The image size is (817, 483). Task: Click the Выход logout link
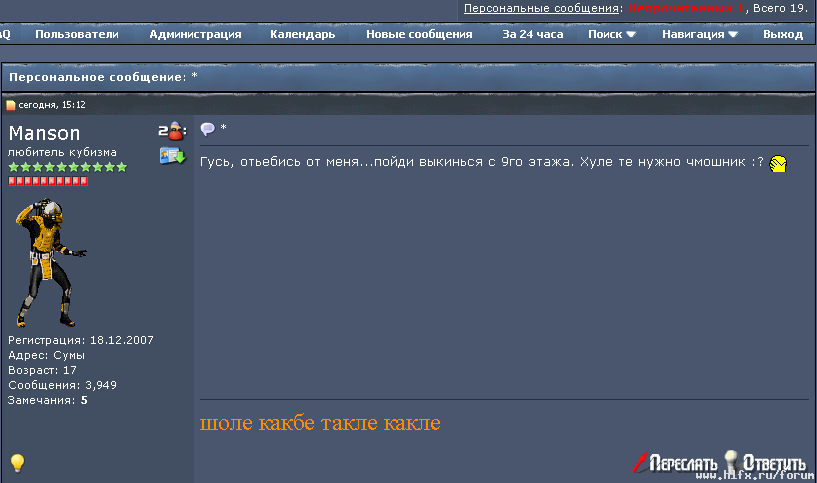point(782,34)
